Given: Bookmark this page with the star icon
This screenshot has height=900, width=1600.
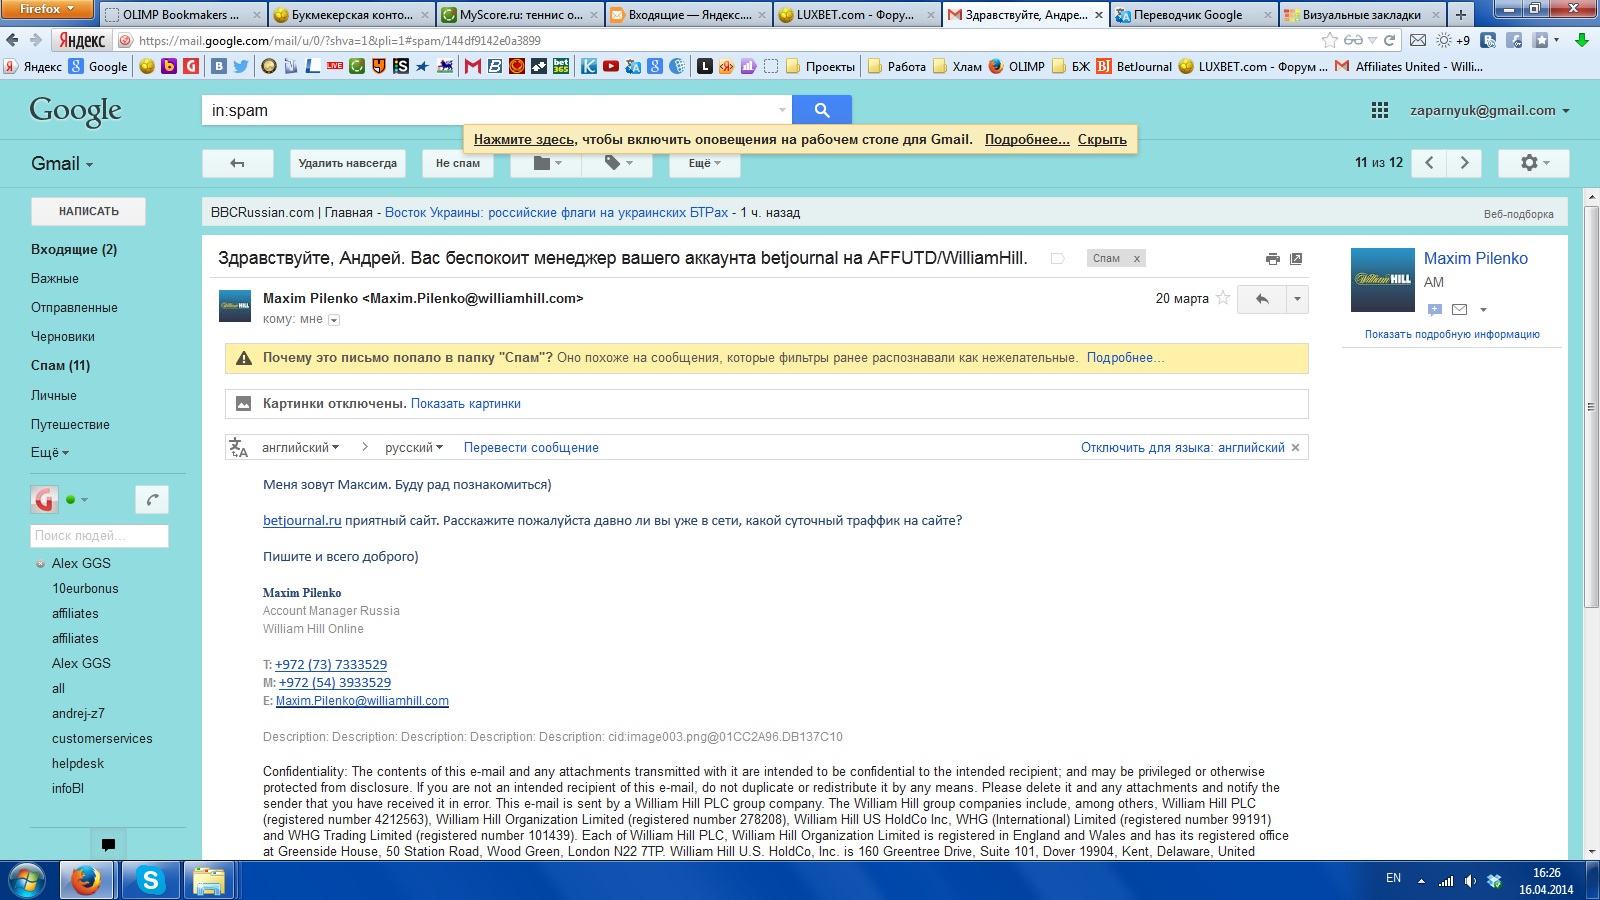Looking at the screenshot, I should (1329, 41).
